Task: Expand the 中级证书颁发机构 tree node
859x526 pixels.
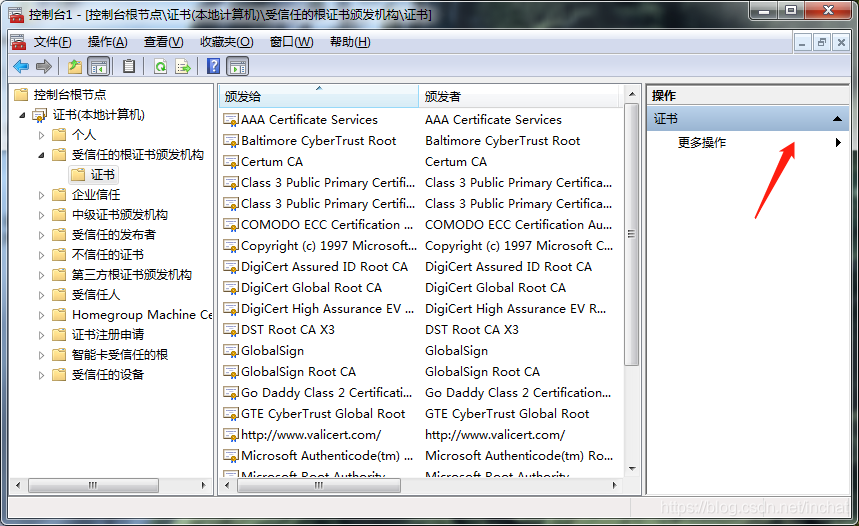Action: coord(41,215)
